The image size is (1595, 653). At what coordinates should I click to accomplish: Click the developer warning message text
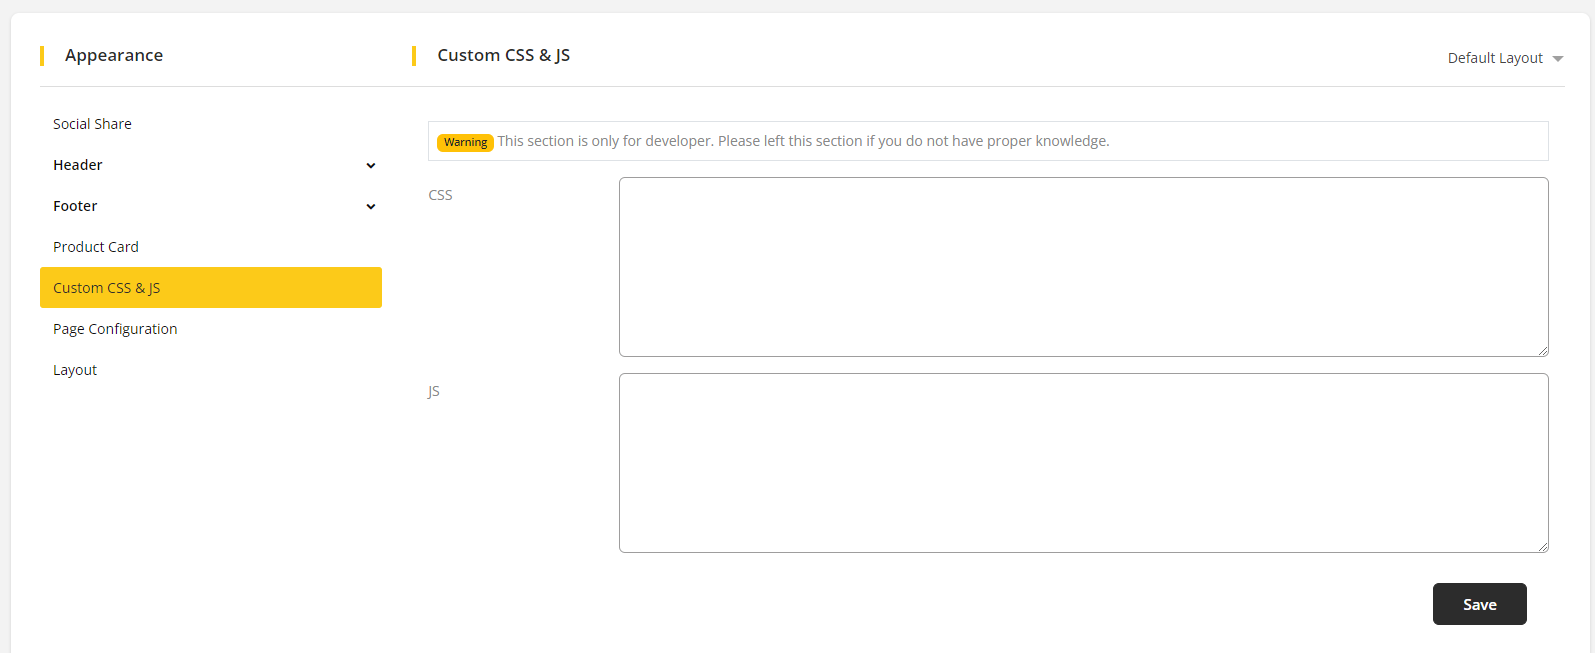pyautogui.click(x=803, y=141)
